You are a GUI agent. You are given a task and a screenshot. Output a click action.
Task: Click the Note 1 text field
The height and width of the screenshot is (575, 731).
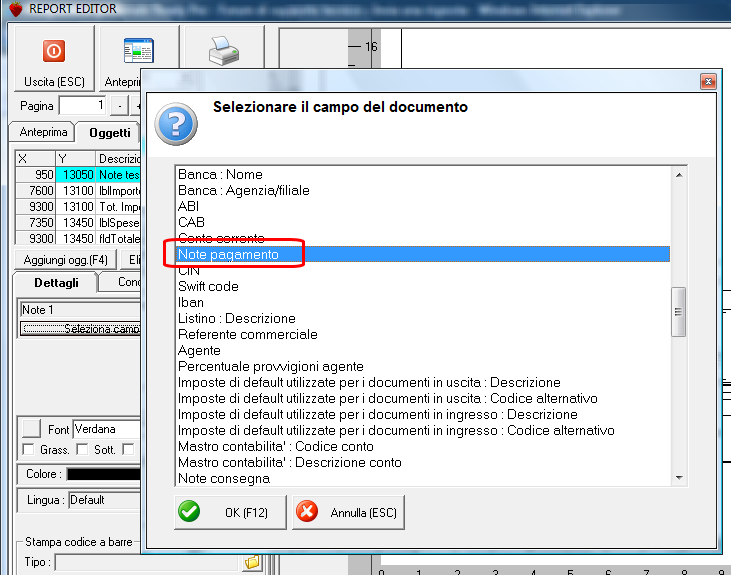click(80, 310)
